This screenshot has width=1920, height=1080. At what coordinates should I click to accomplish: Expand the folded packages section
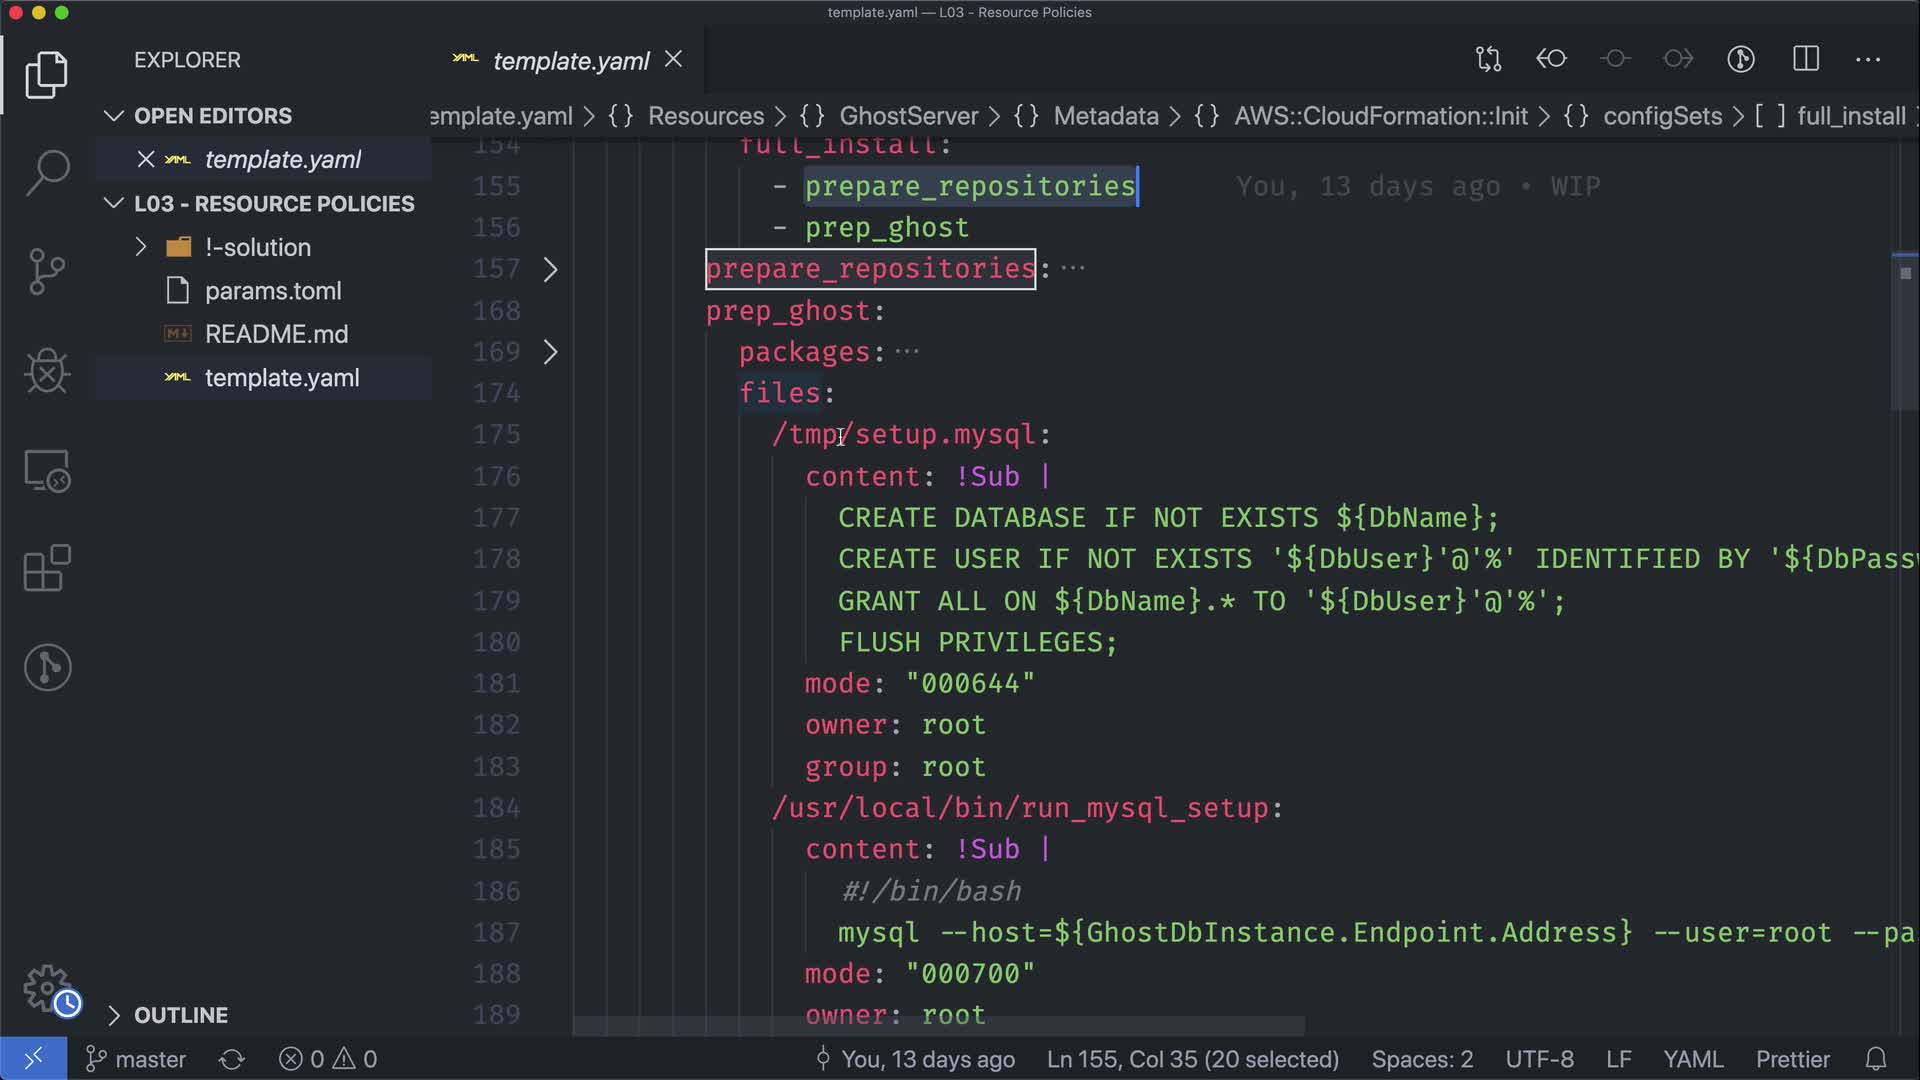click(550, 352)
